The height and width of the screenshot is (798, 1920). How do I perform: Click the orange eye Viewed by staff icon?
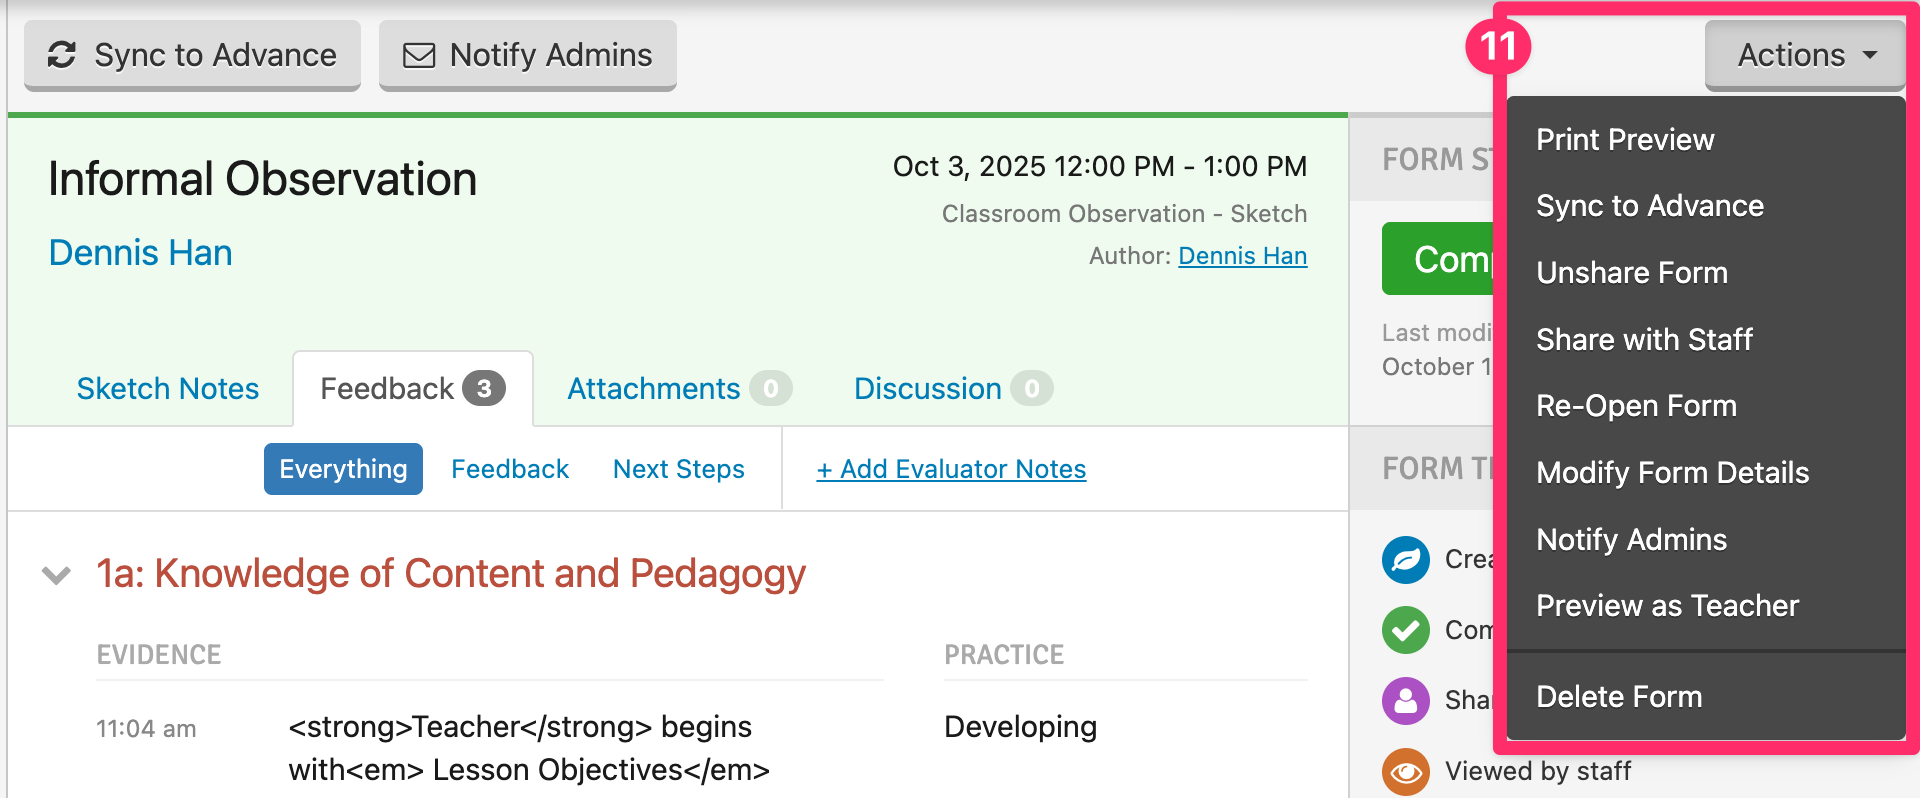[x=1406, y=771]
